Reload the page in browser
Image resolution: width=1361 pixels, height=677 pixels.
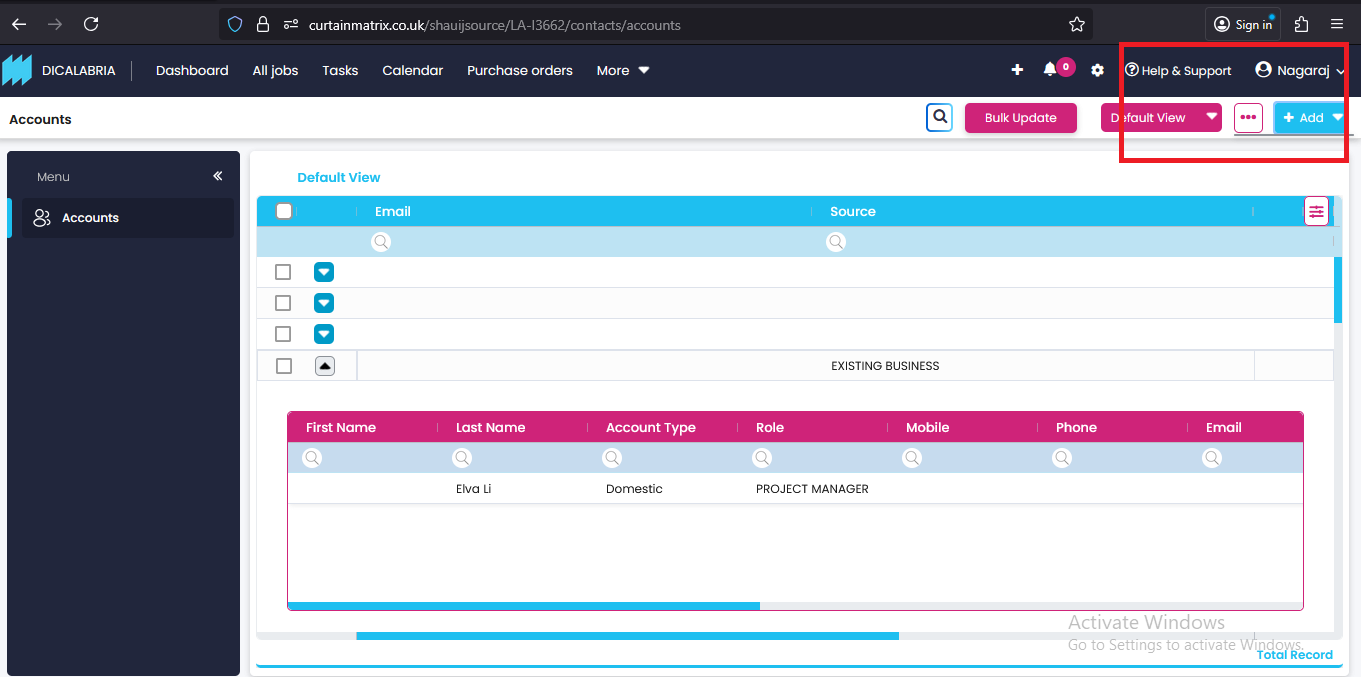(91, 24)
